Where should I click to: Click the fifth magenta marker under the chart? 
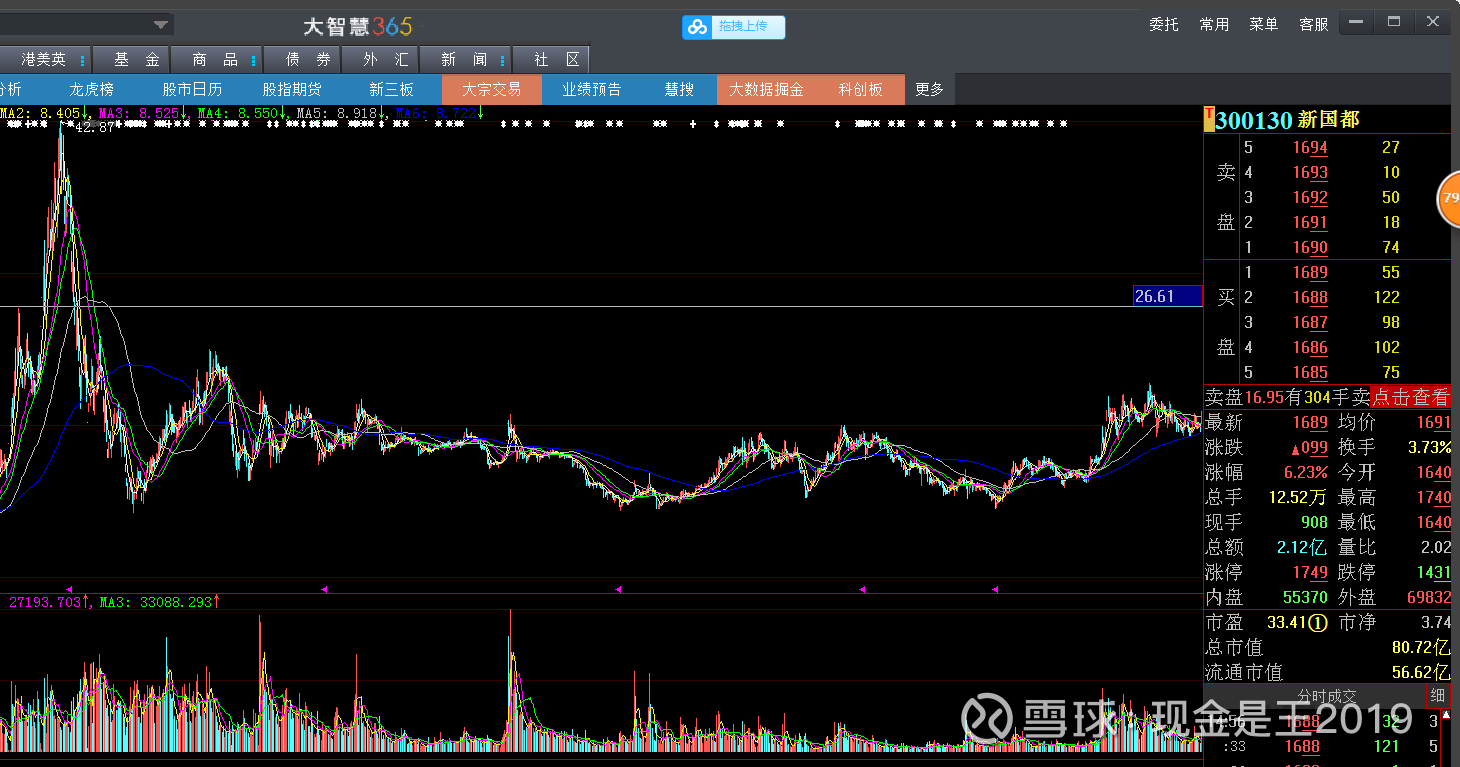pos(994,590)
